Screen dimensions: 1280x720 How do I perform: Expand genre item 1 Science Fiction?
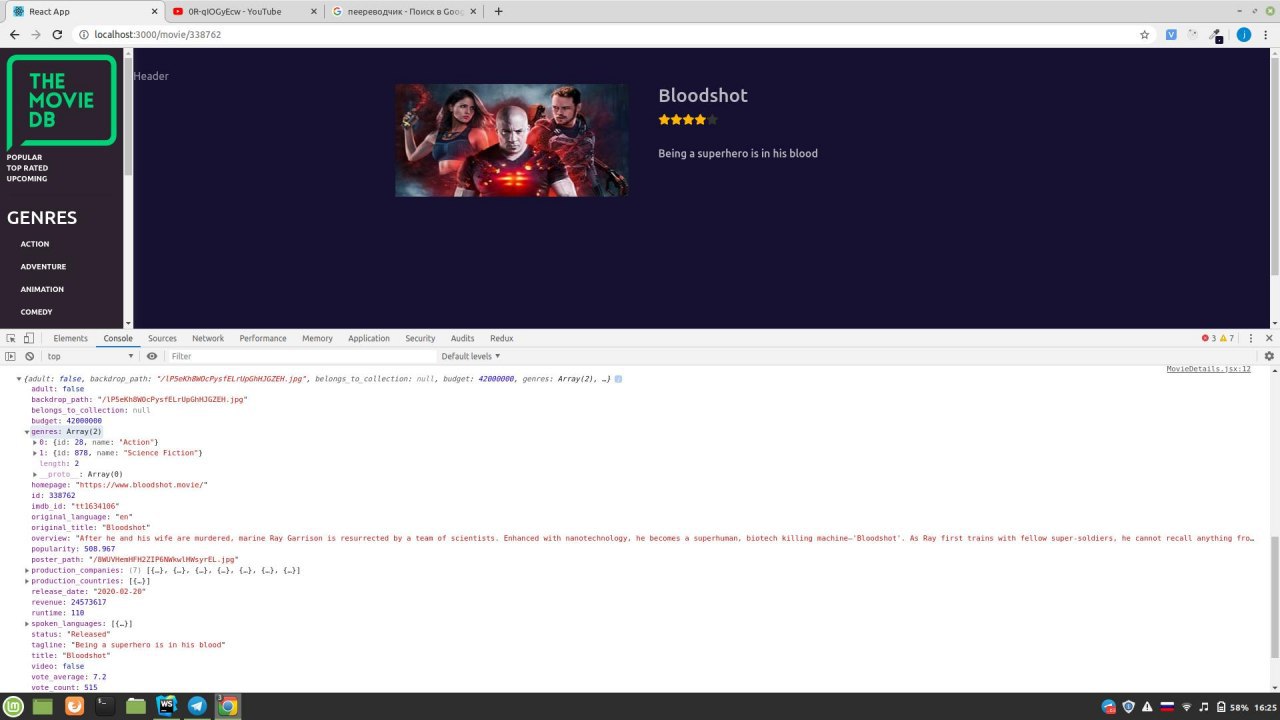[35, 453]
